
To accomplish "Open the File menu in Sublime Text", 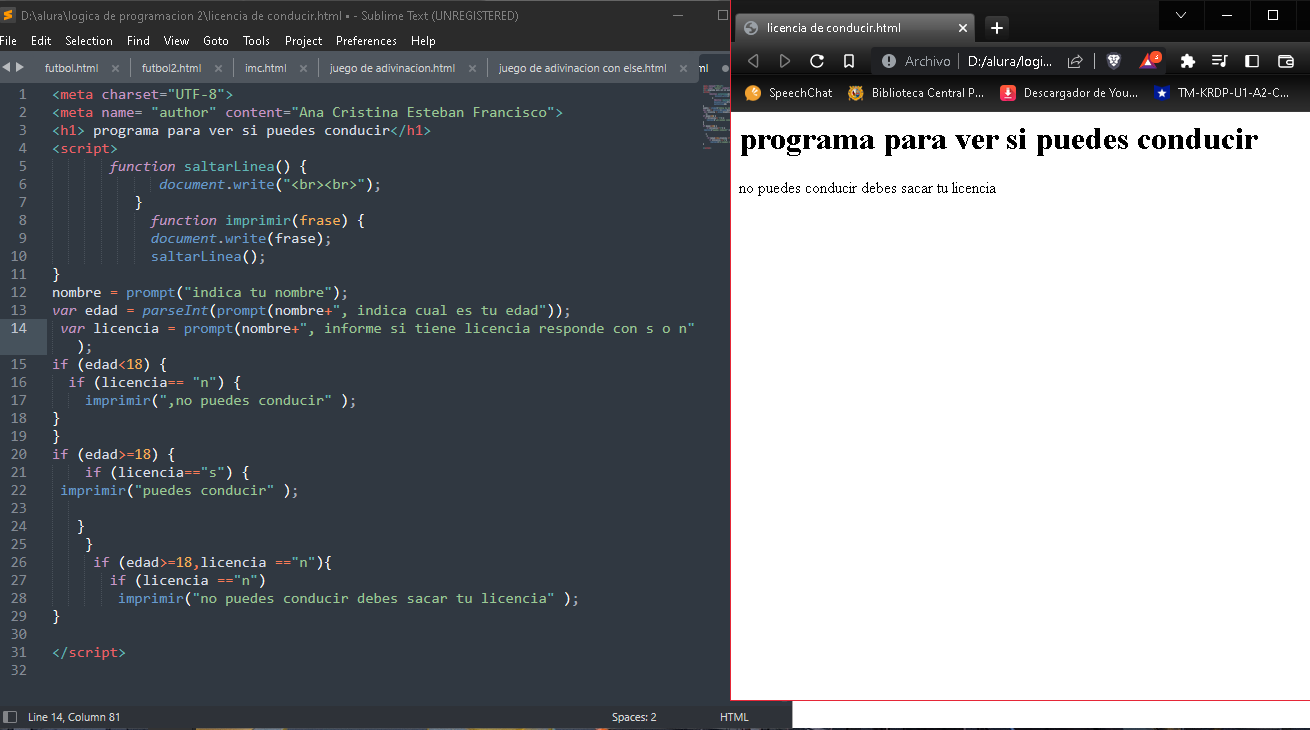I will (x=9, y=41).
